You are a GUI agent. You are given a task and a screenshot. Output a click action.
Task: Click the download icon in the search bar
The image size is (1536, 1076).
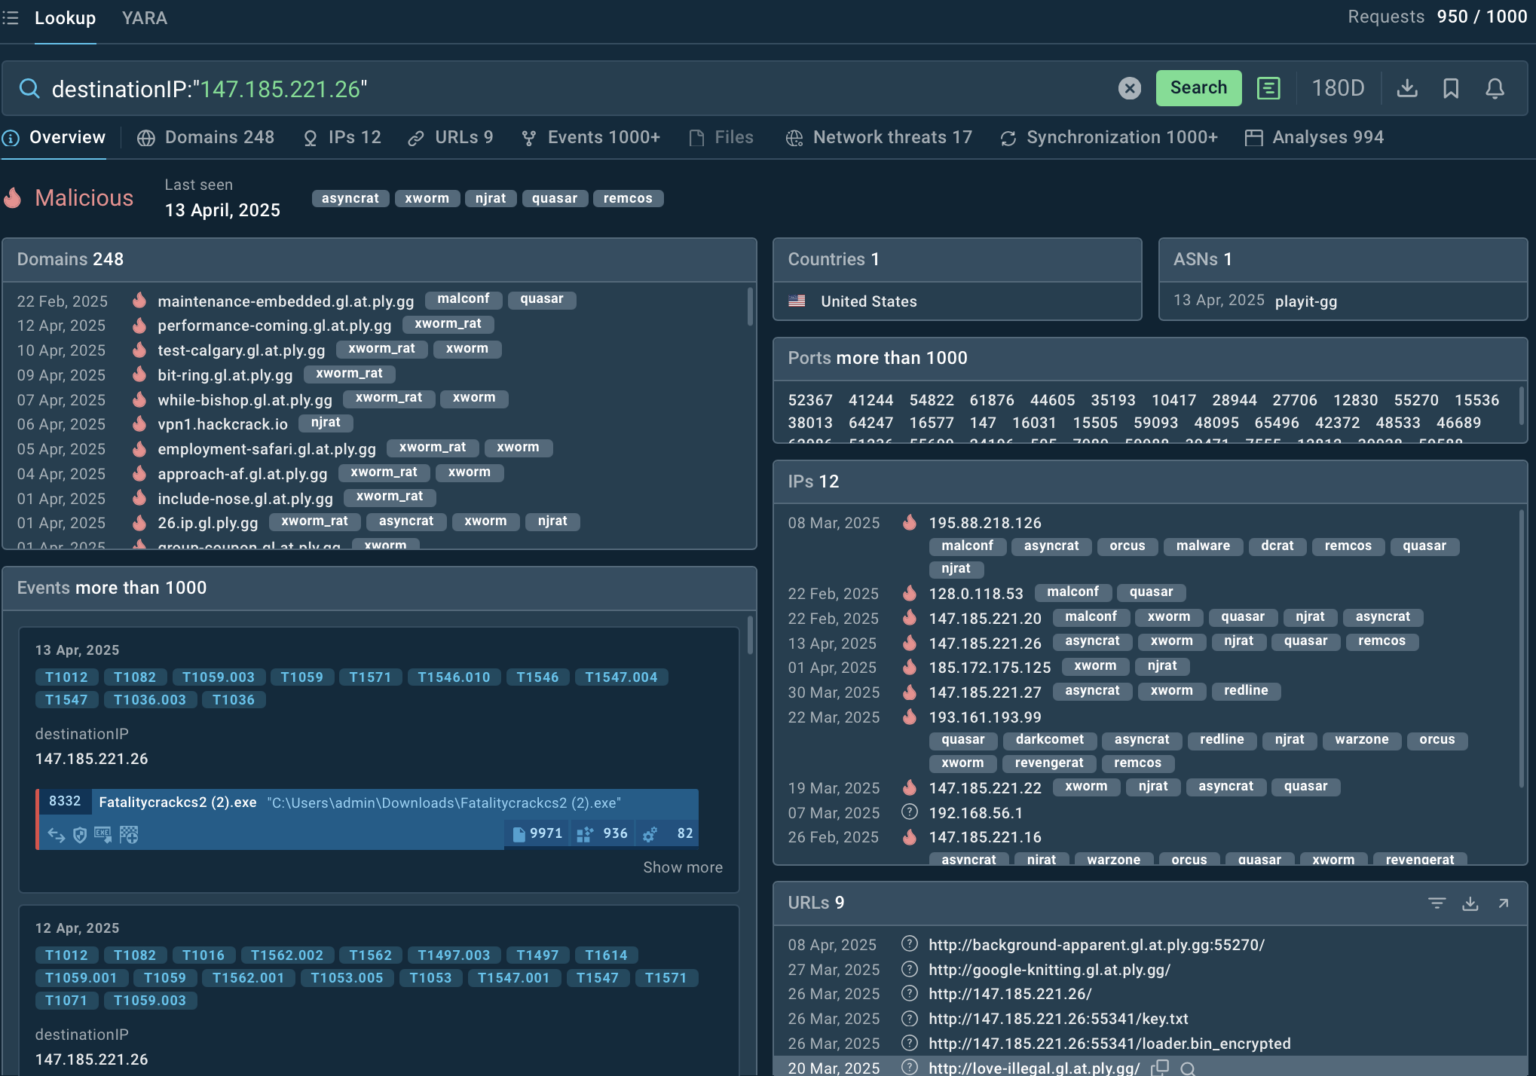[x=1407, y=89]
